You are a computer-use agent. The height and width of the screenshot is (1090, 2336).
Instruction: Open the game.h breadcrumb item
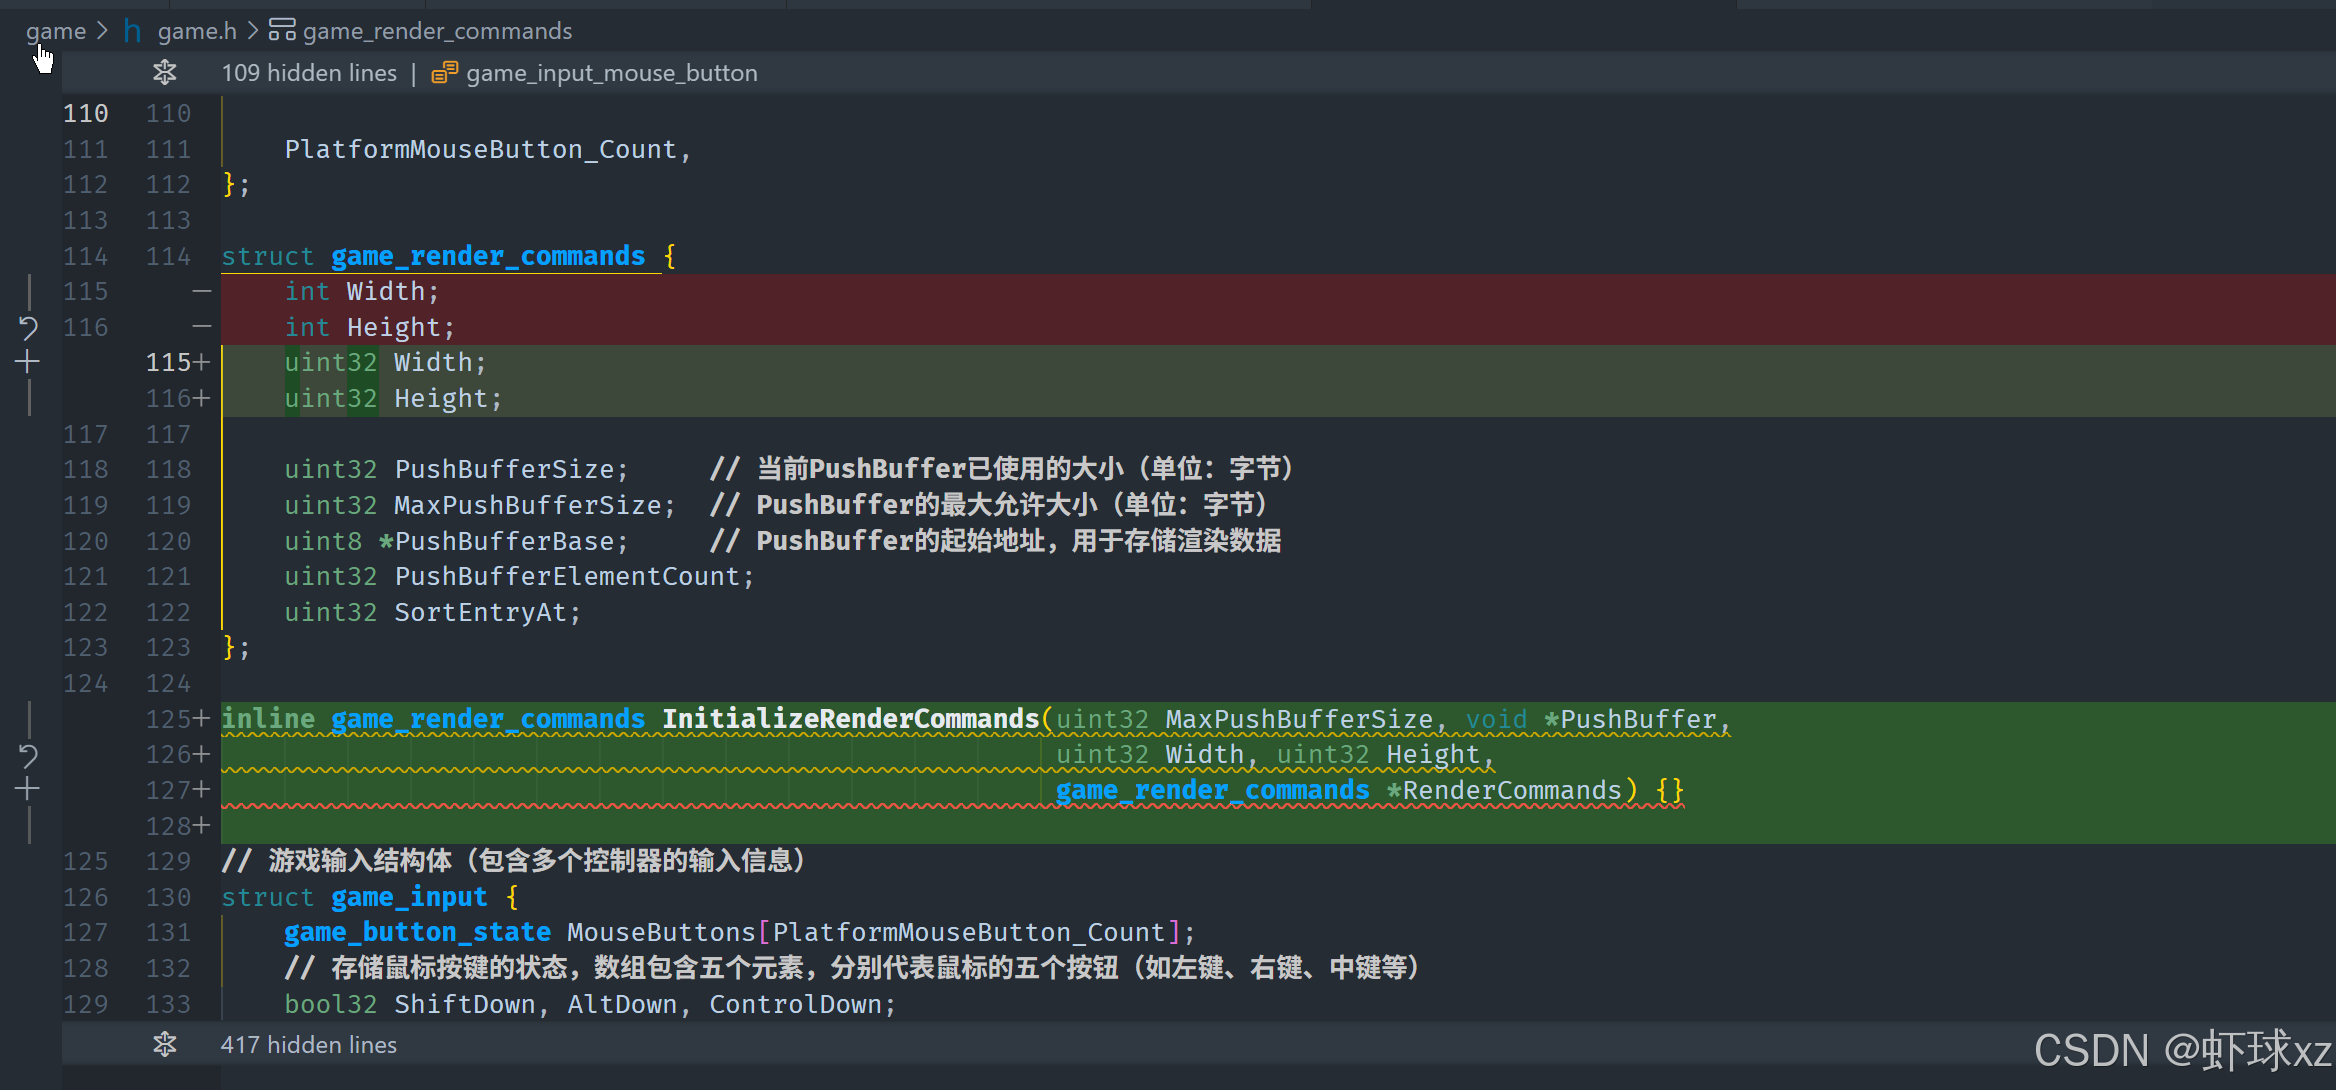click(x=197, y=31)
